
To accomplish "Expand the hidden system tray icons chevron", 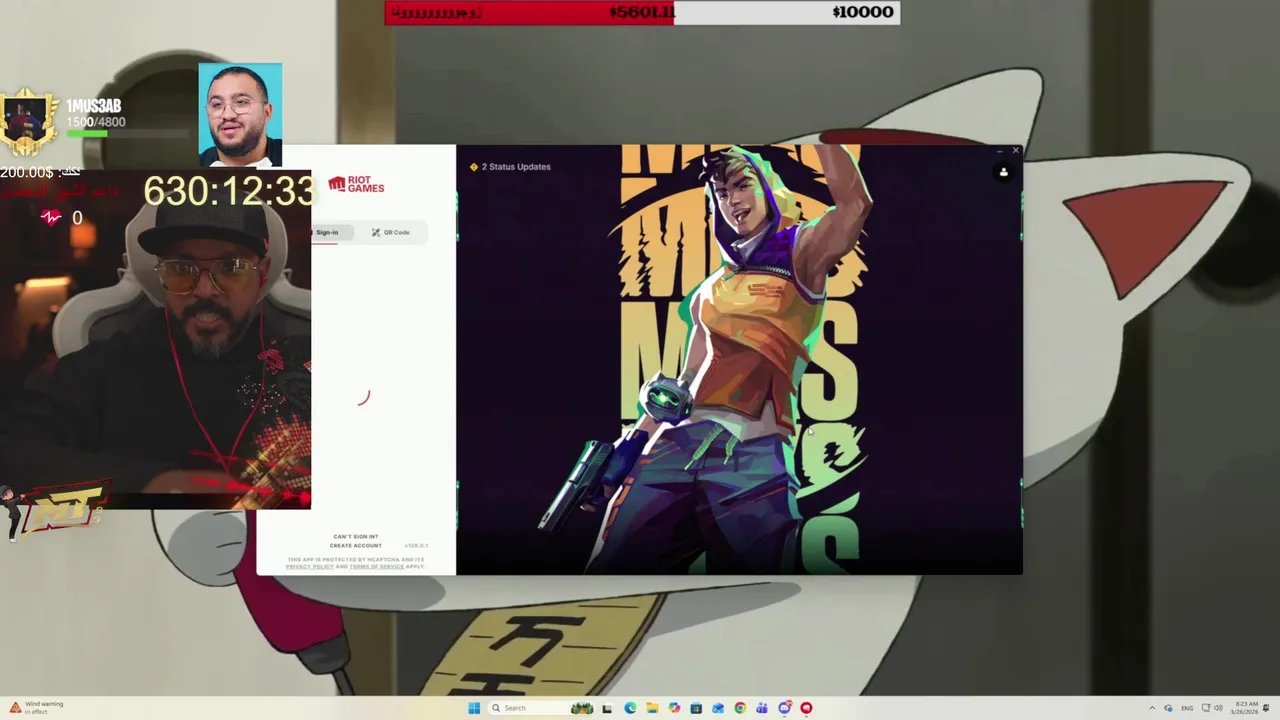I will (1152, 708).
